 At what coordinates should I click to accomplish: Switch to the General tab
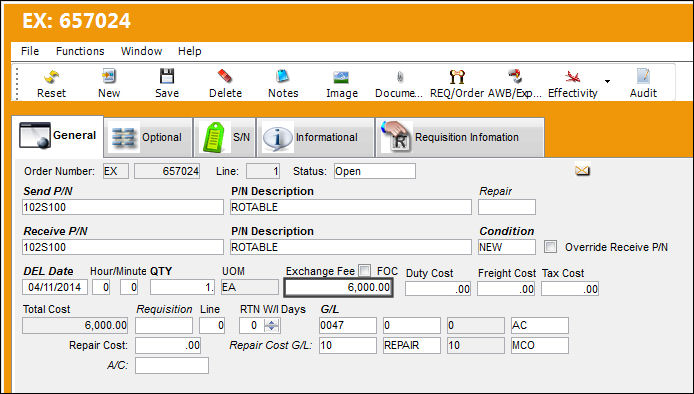(58, 136)
